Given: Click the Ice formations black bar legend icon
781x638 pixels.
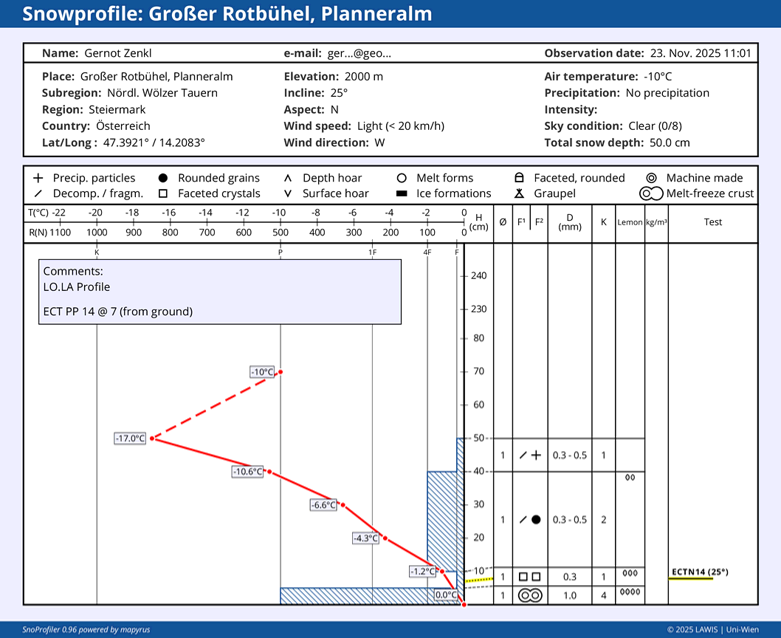Looking at the screenshot, I should click(401, 193).
